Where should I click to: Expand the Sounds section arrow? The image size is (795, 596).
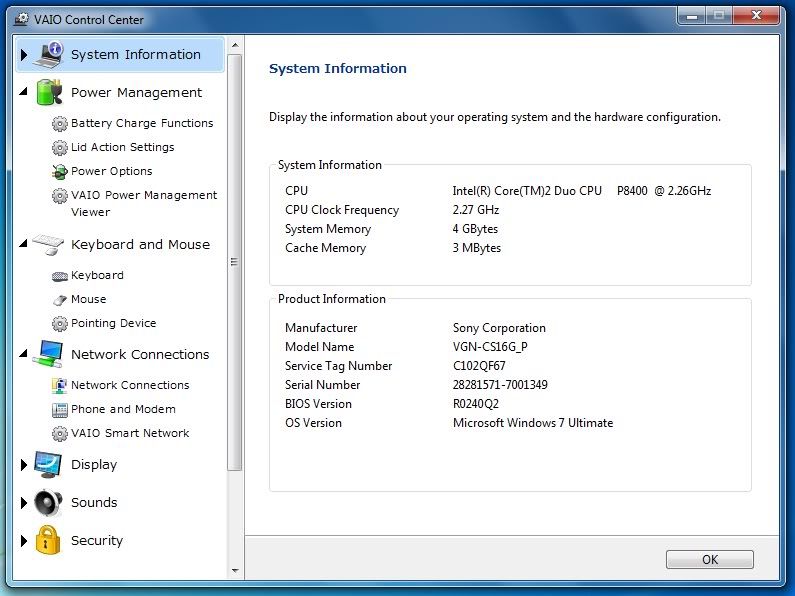point(23,502)
